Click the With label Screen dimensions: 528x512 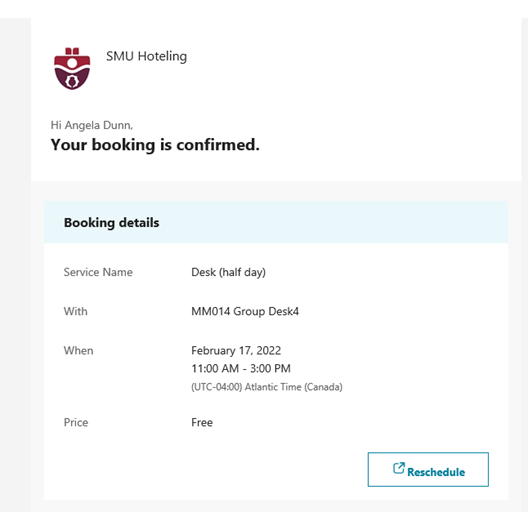(75, 311)
